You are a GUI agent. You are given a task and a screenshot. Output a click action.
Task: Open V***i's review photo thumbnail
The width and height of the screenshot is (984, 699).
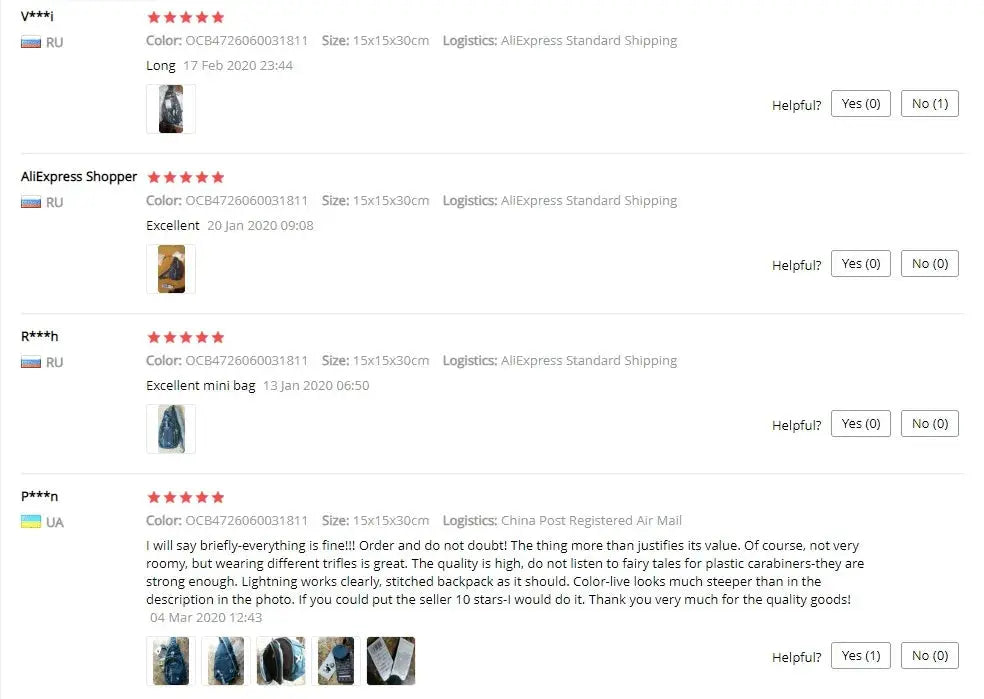[x=171, y=109]
